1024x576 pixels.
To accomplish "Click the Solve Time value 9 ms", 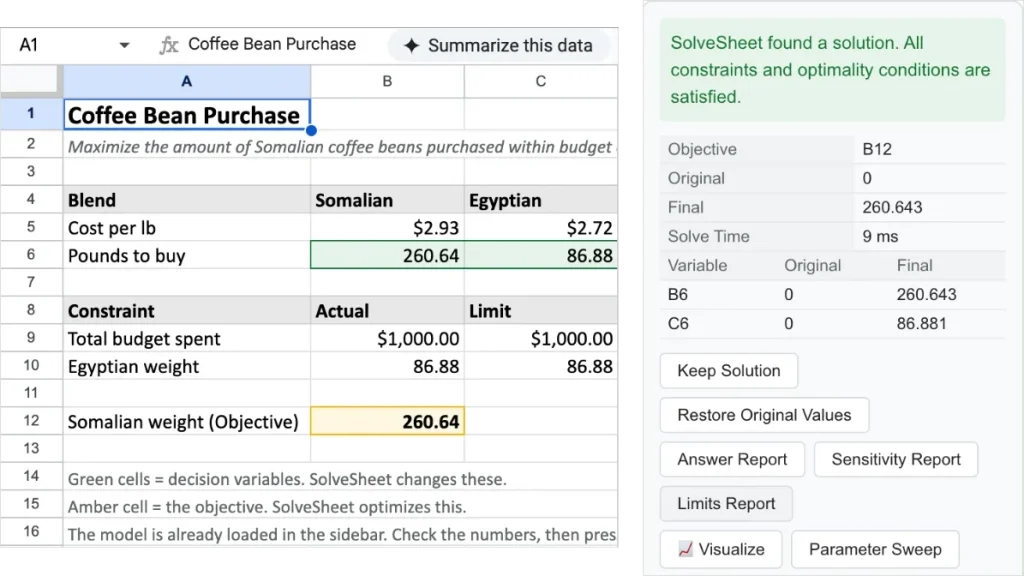I will point(880,236).
